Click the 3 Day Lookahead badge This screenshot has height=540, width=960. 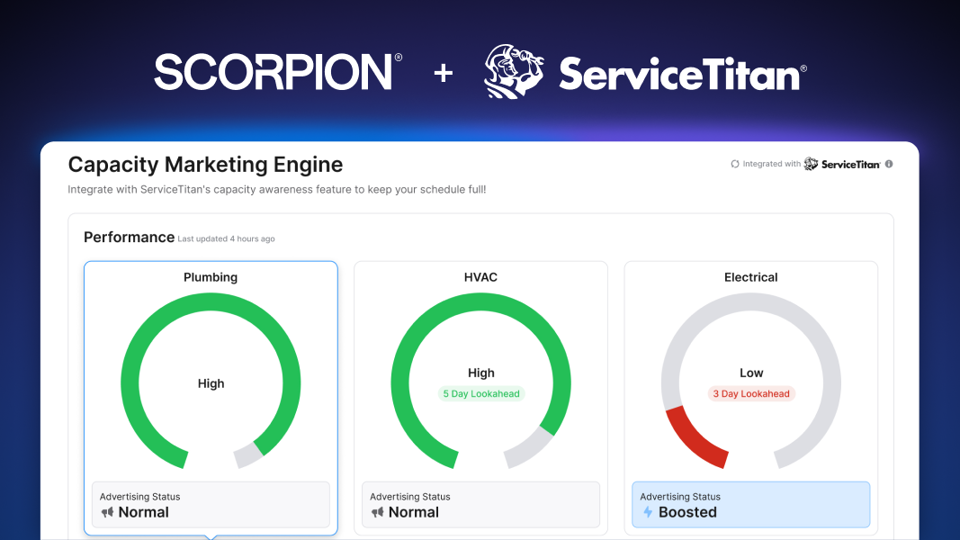[x=751, y=394]
